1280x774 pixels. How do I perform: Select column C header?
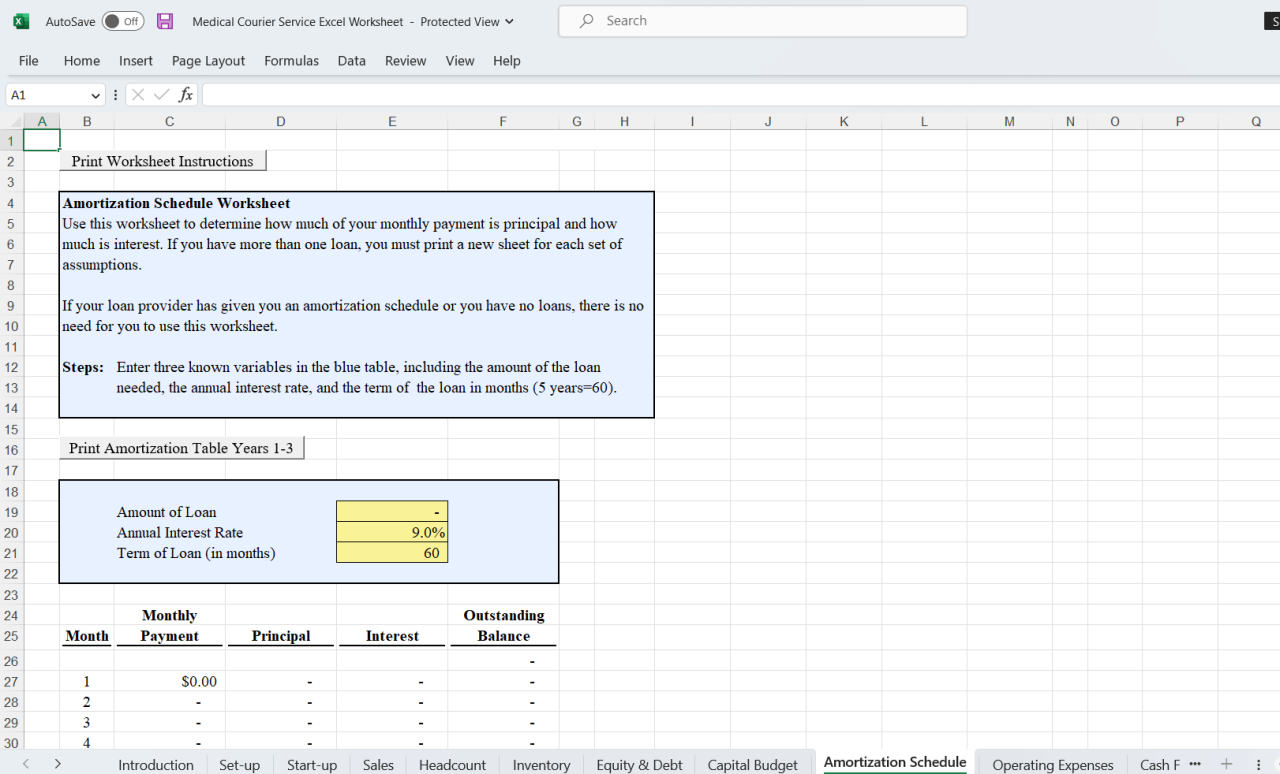(169, 122)
